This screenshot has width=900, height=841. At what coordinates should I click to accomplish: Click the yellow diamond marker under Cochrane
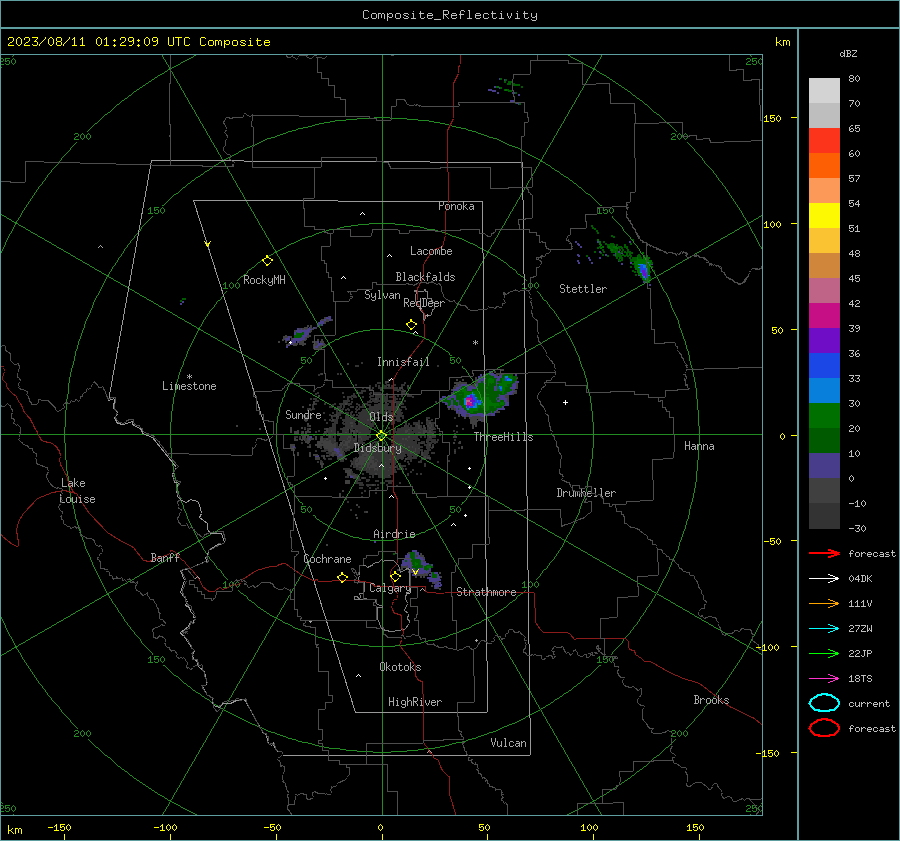[x=342, y=578]
